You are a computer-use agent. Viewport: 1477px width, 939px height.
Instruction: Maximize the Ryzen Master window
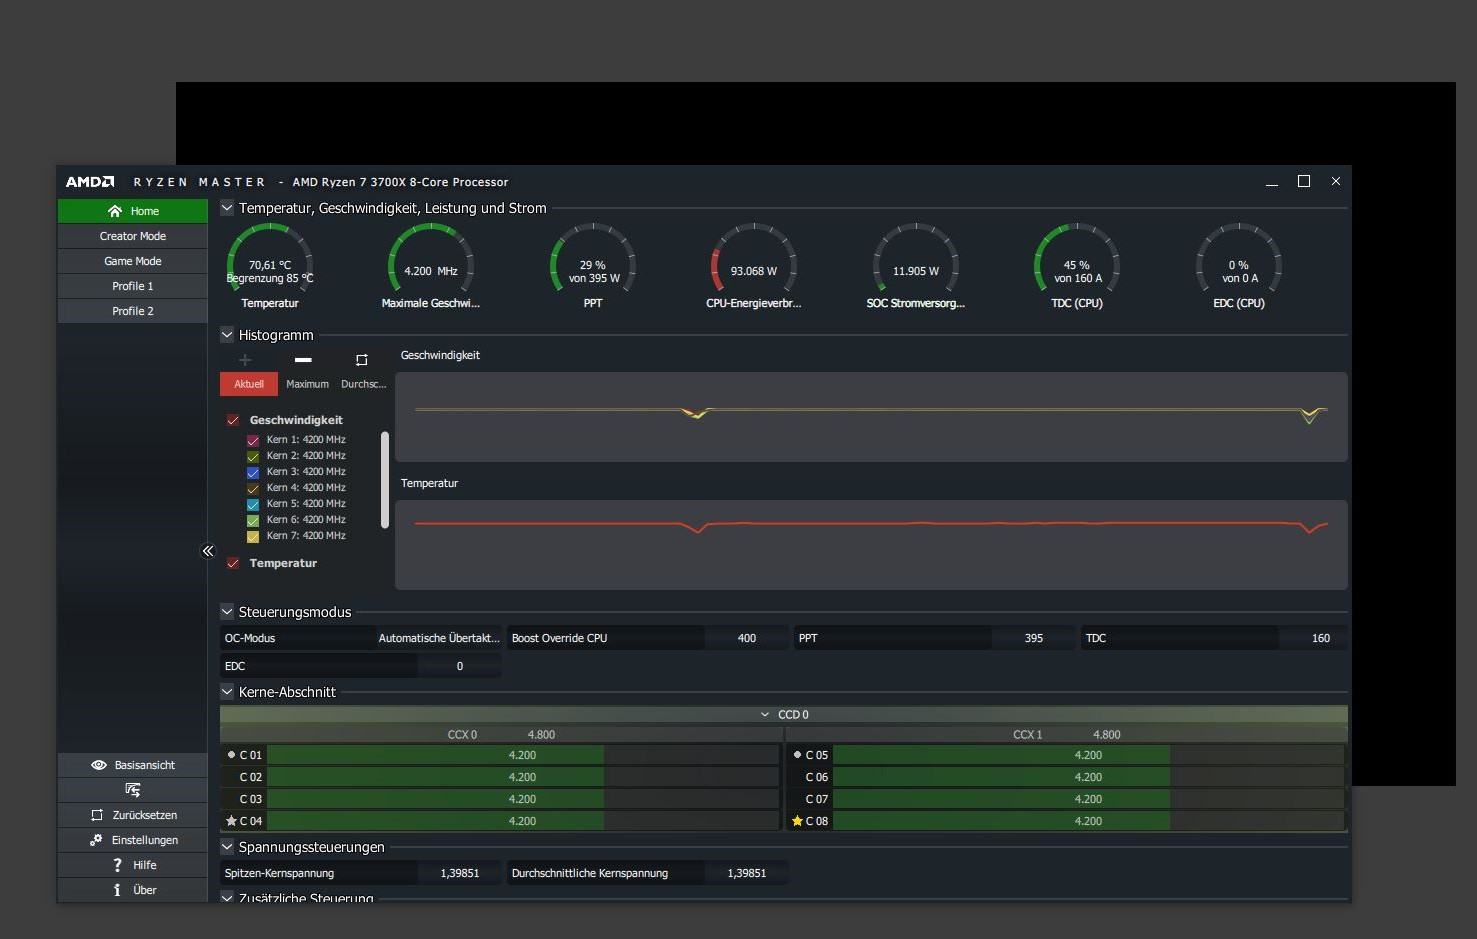click(1304, 181)
